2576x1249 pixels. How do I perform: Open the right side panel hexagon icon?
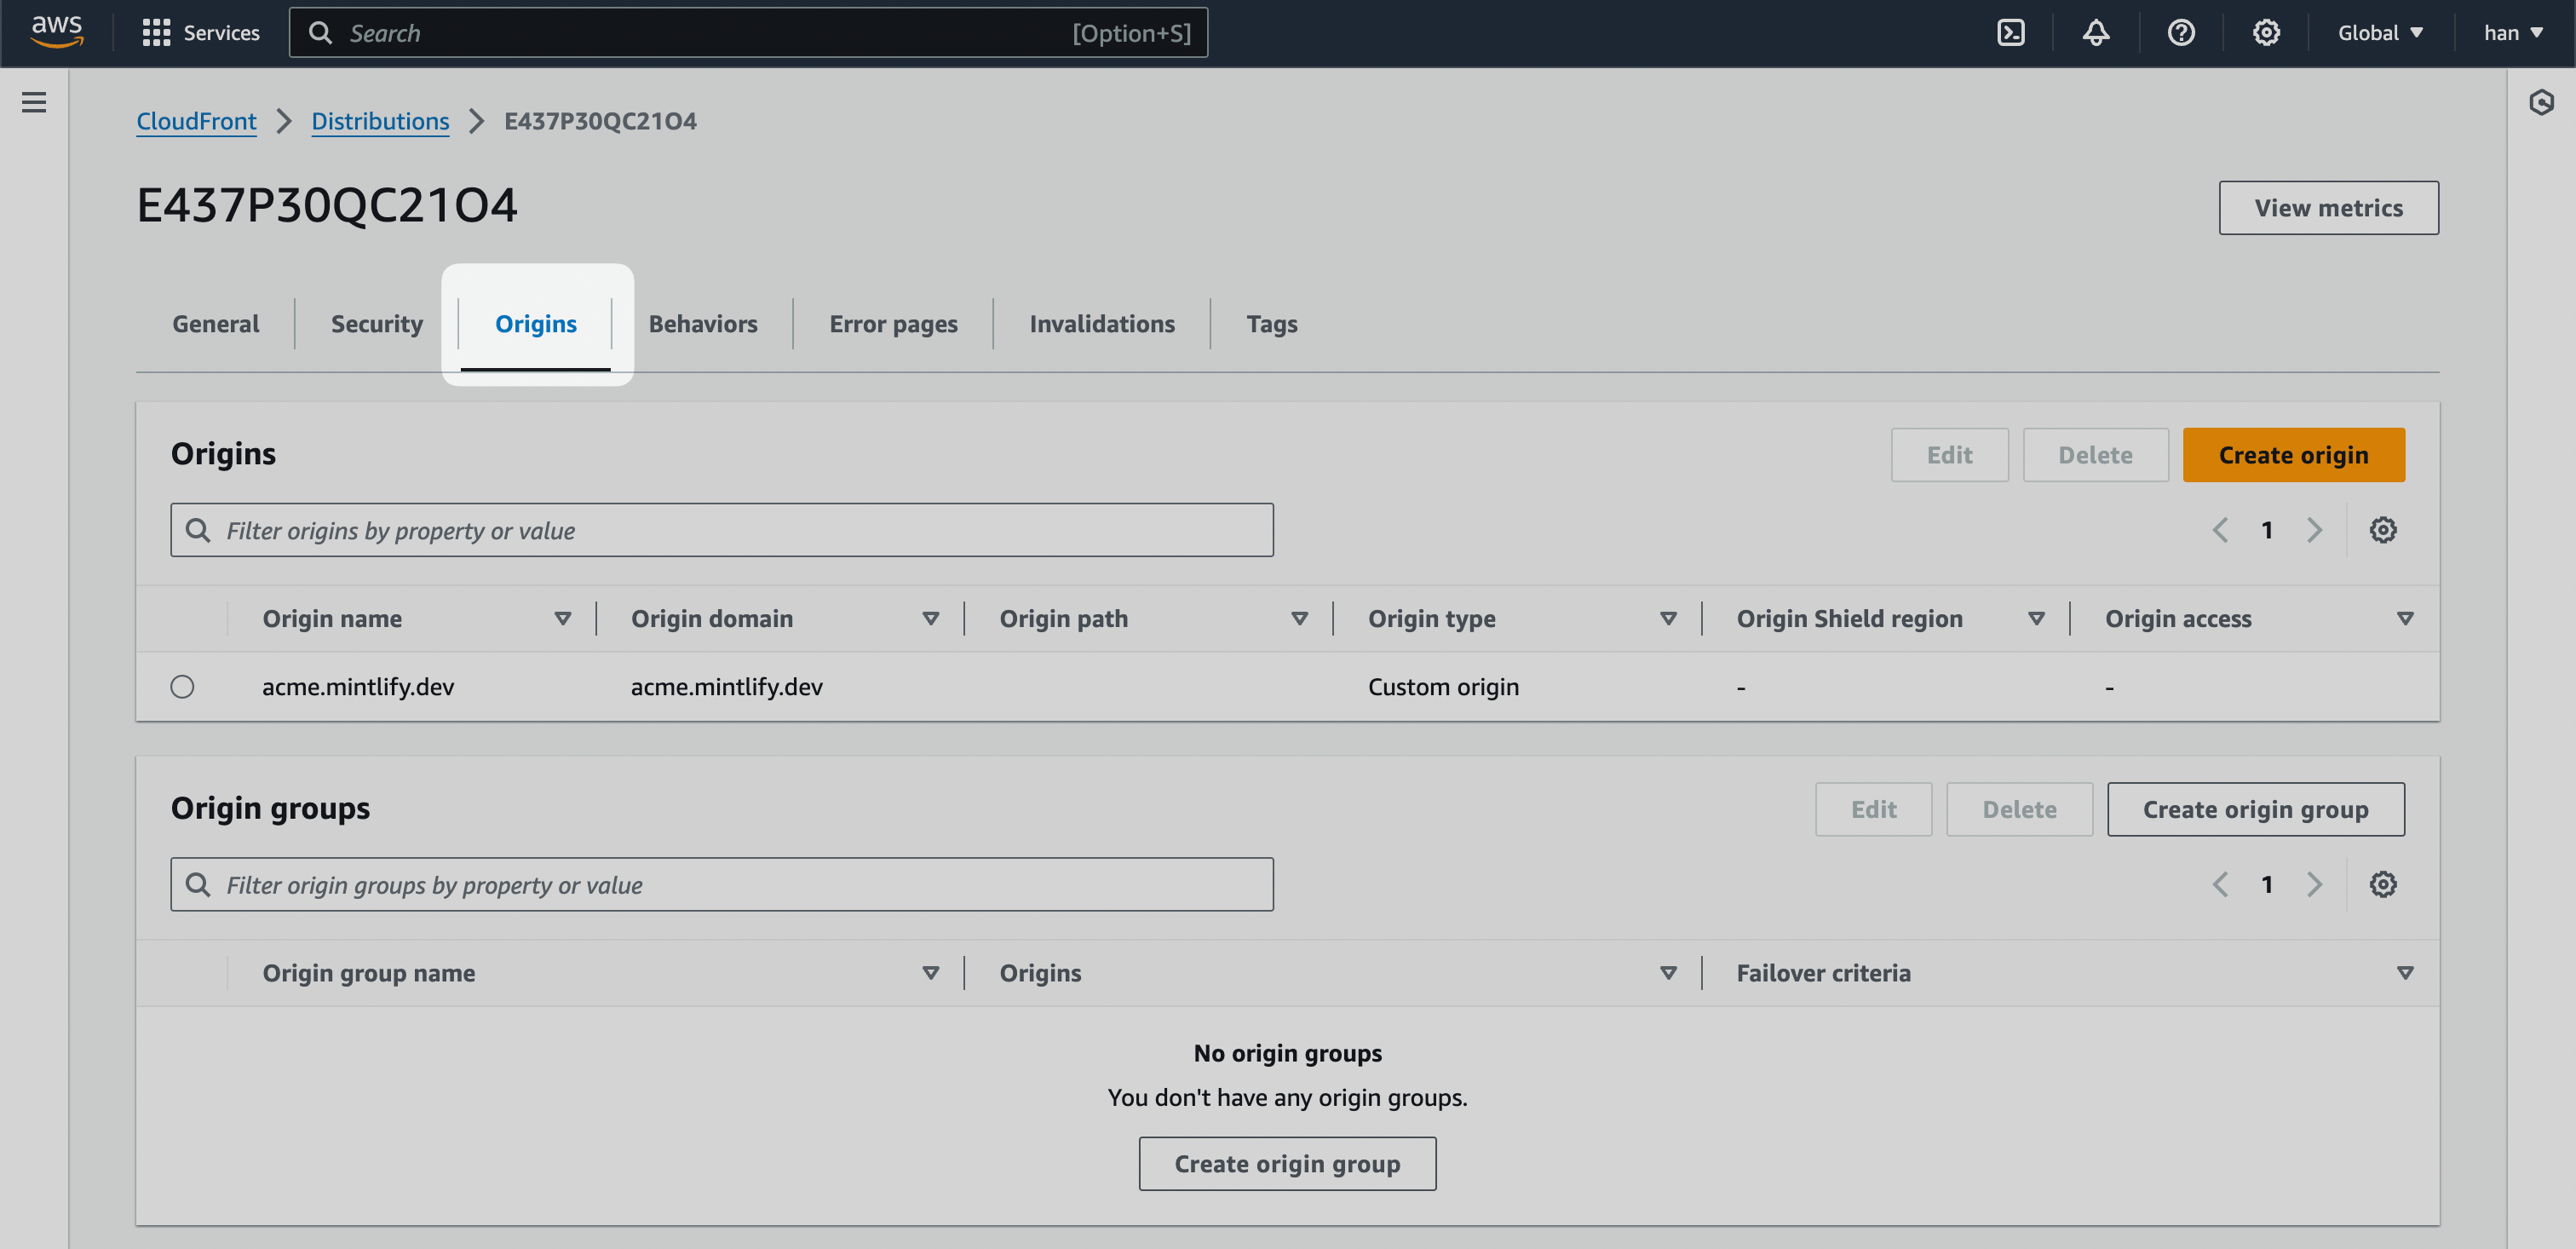[2541, 102]
